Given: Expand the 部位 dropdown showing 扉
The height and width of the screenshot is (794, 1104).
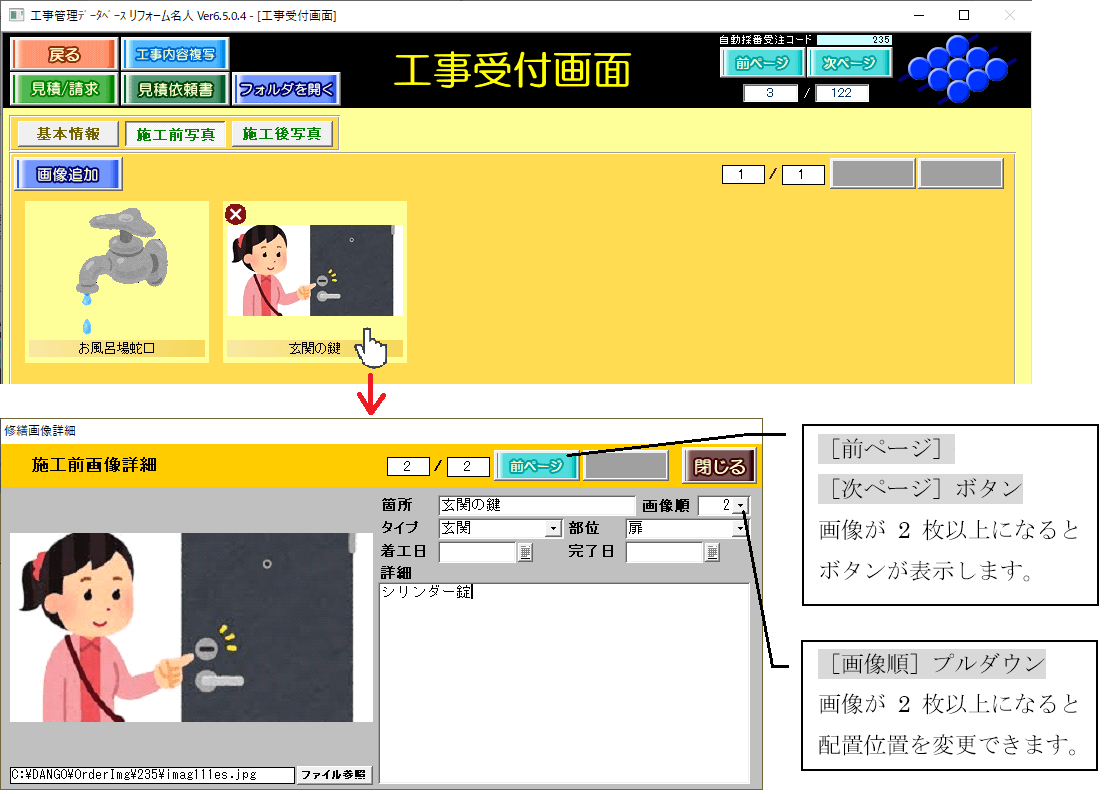Looking at the screenshot, I should pyautogui.click(x=741, y=529).
